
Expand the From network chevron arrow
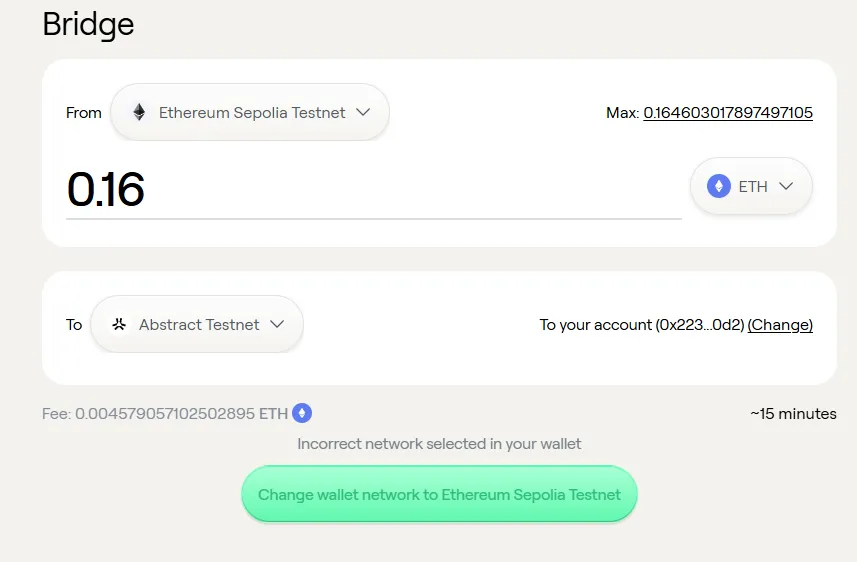(x=363, y=113)
